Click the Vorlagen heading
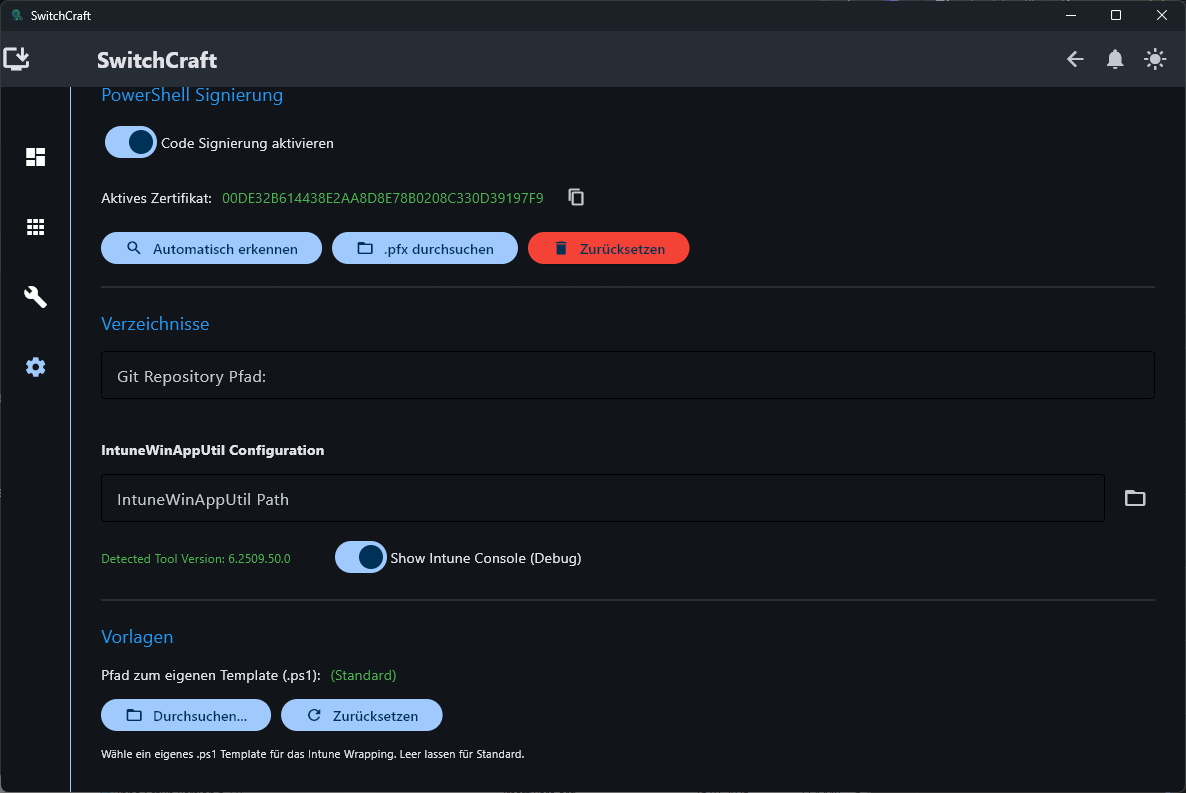The width and height of the screenshot is (1186, 793). (137, 637)
